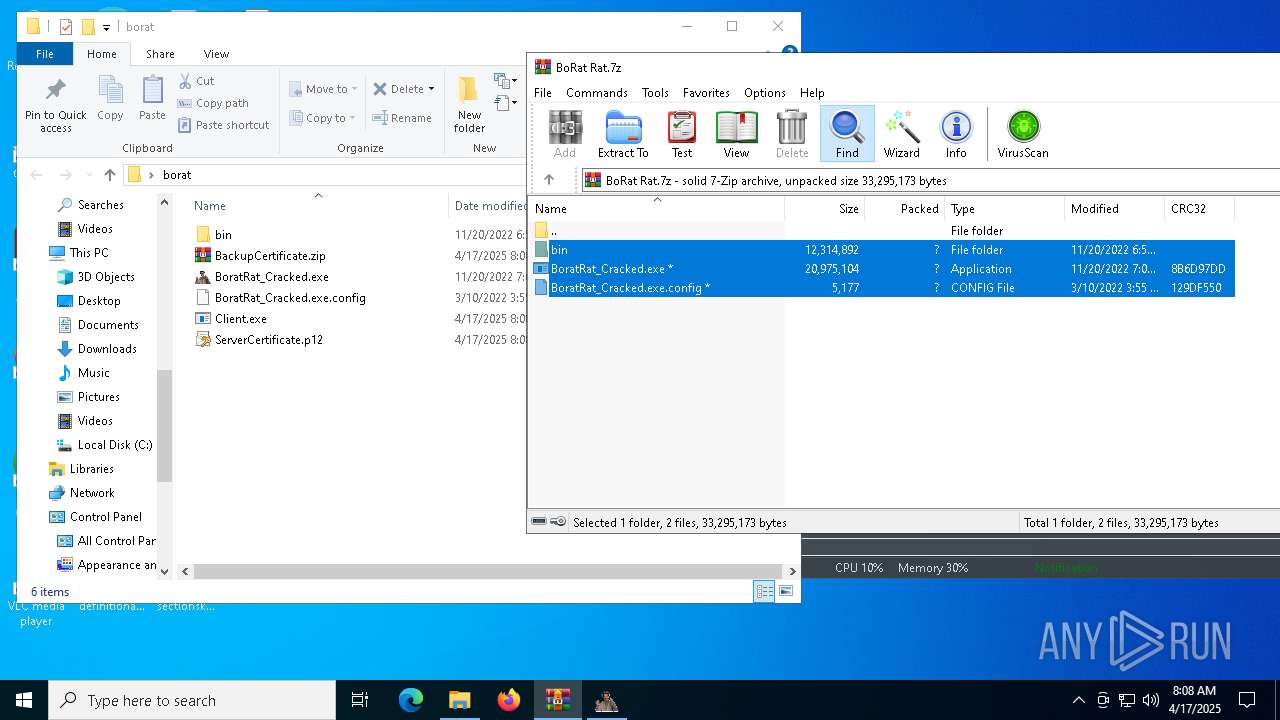The image size is (1280, 720).
Task: Click Paste shortcut in Explorer ribbon
Action: click(224, 125)
